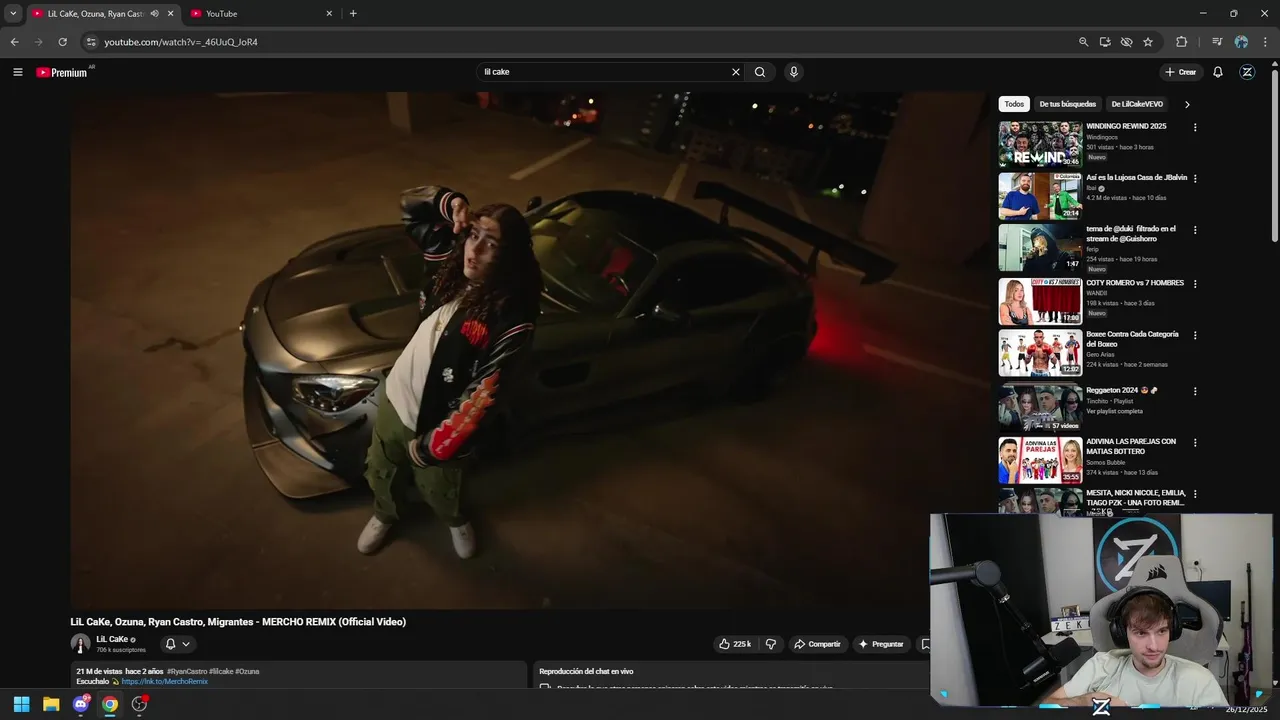Open options for COTY ROMERO video
Screen dimensions: 1280x720
[1195, 284]
